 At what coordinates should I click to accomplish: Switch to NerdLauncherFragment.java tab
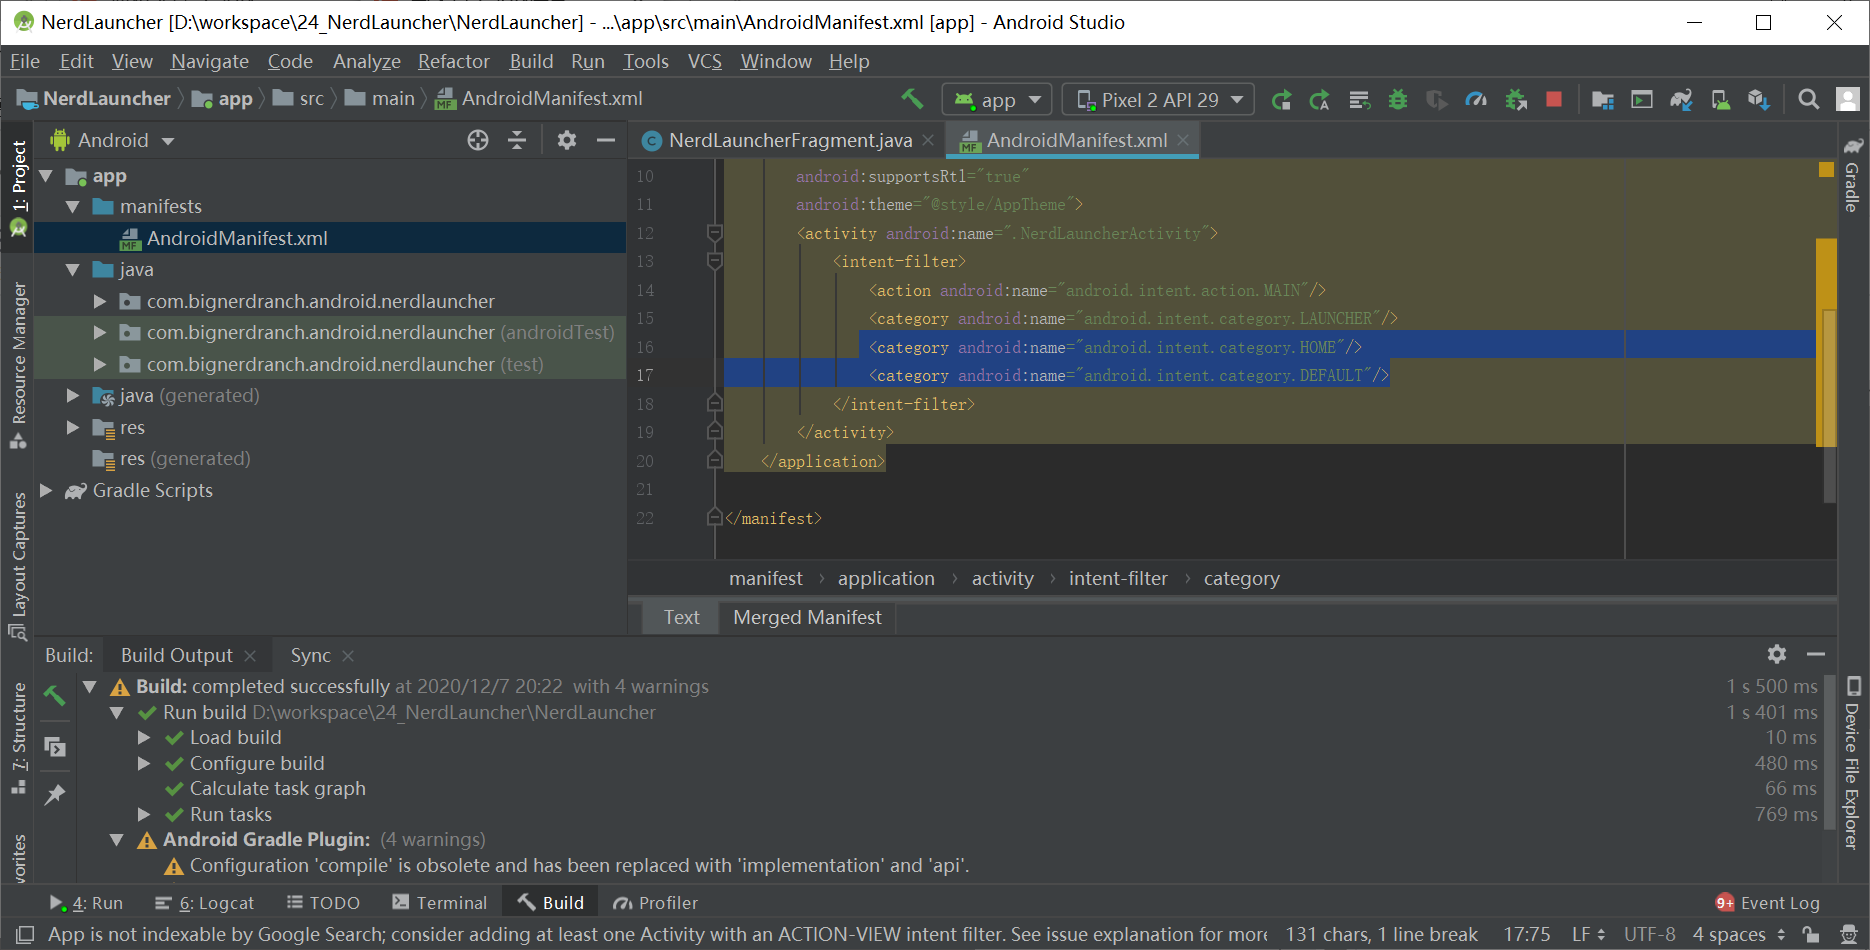click(x=789, y=140)
